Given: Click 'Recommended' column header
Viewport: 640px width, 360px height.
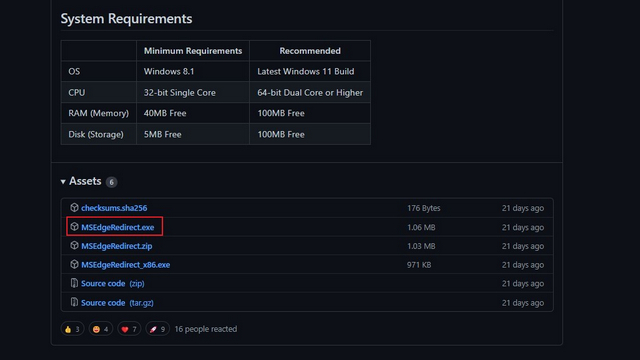Looking at the screenshot, I should pyautogui.click(x=310, y=51).
